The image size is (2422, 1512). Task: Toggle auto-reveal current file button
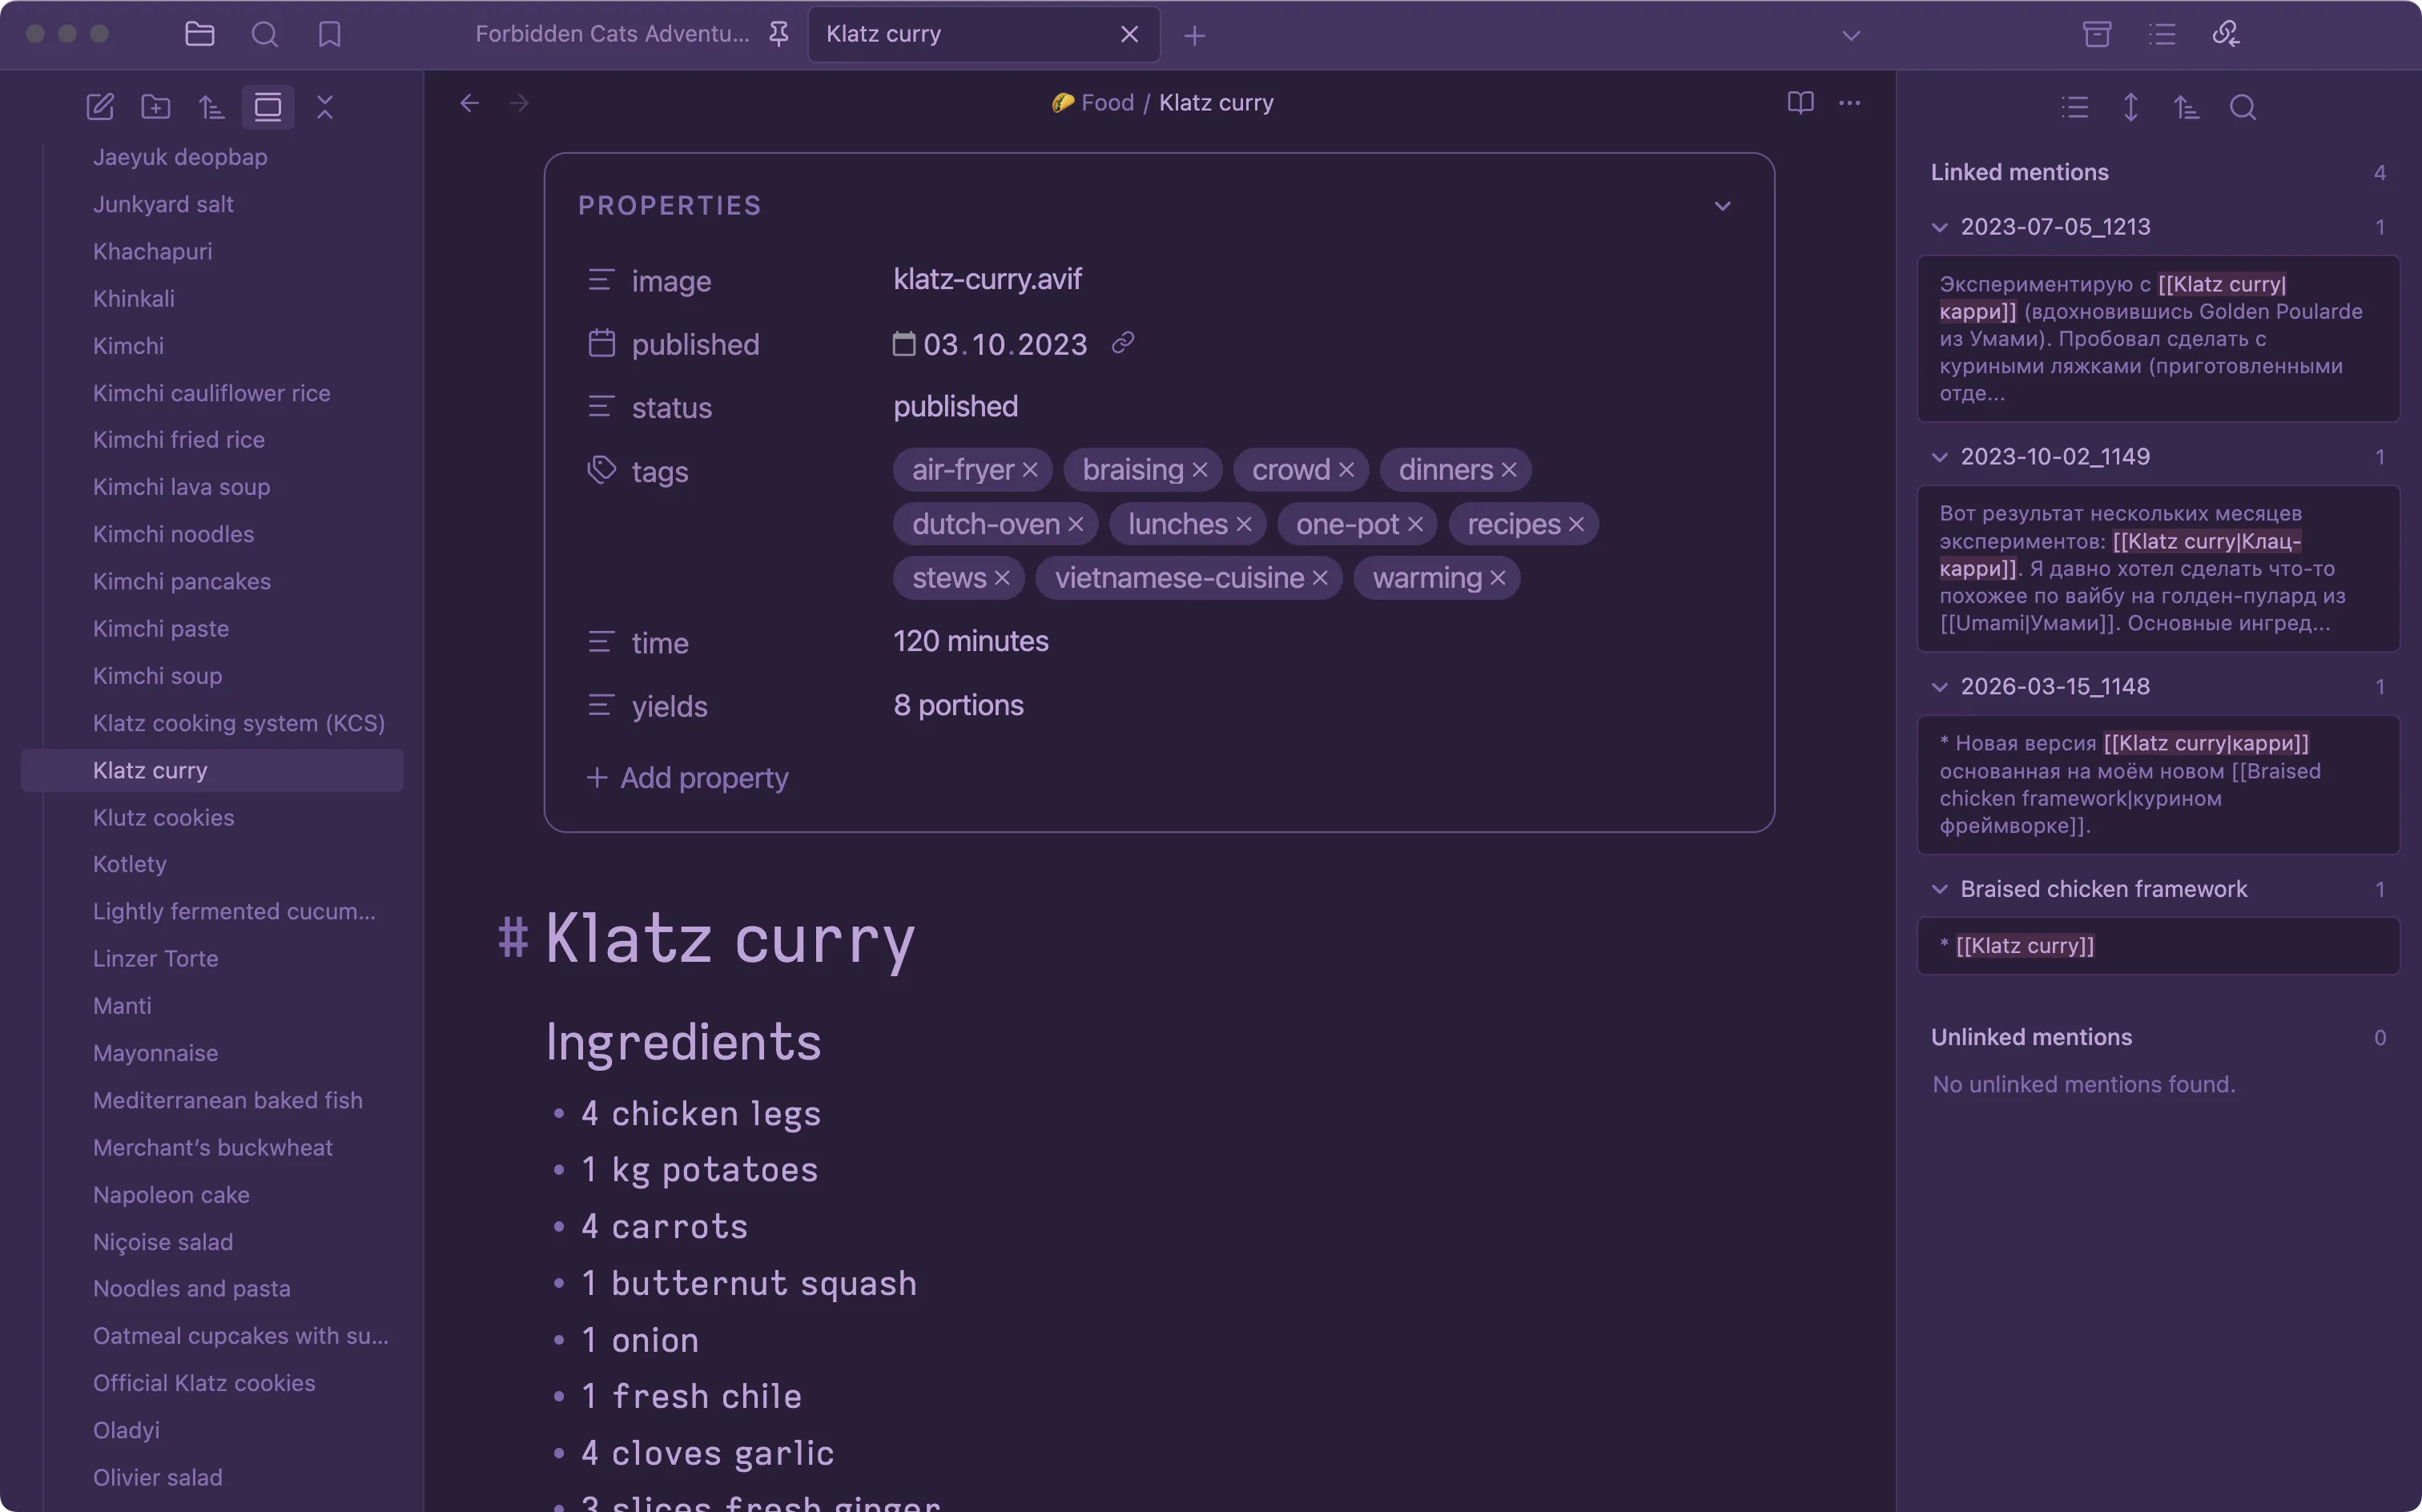[268, 107]
